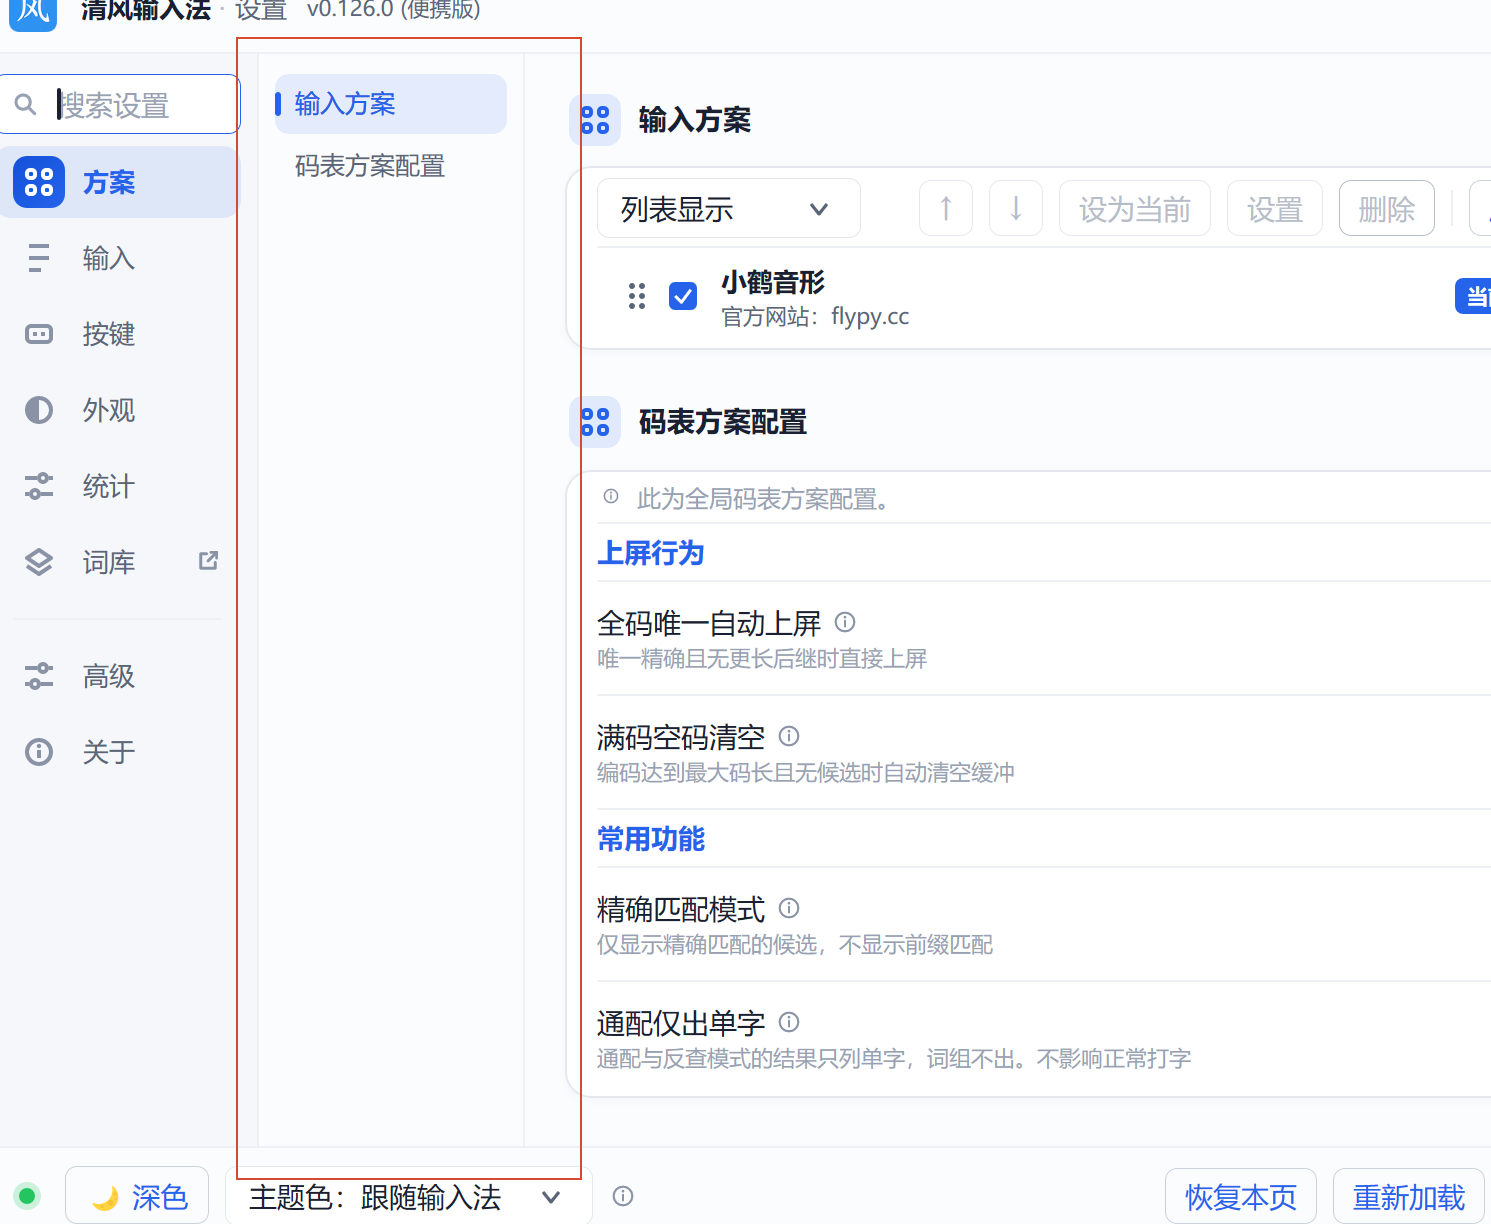Click the green status indicator dot
The image size is (1491, 1224).
27,1196
